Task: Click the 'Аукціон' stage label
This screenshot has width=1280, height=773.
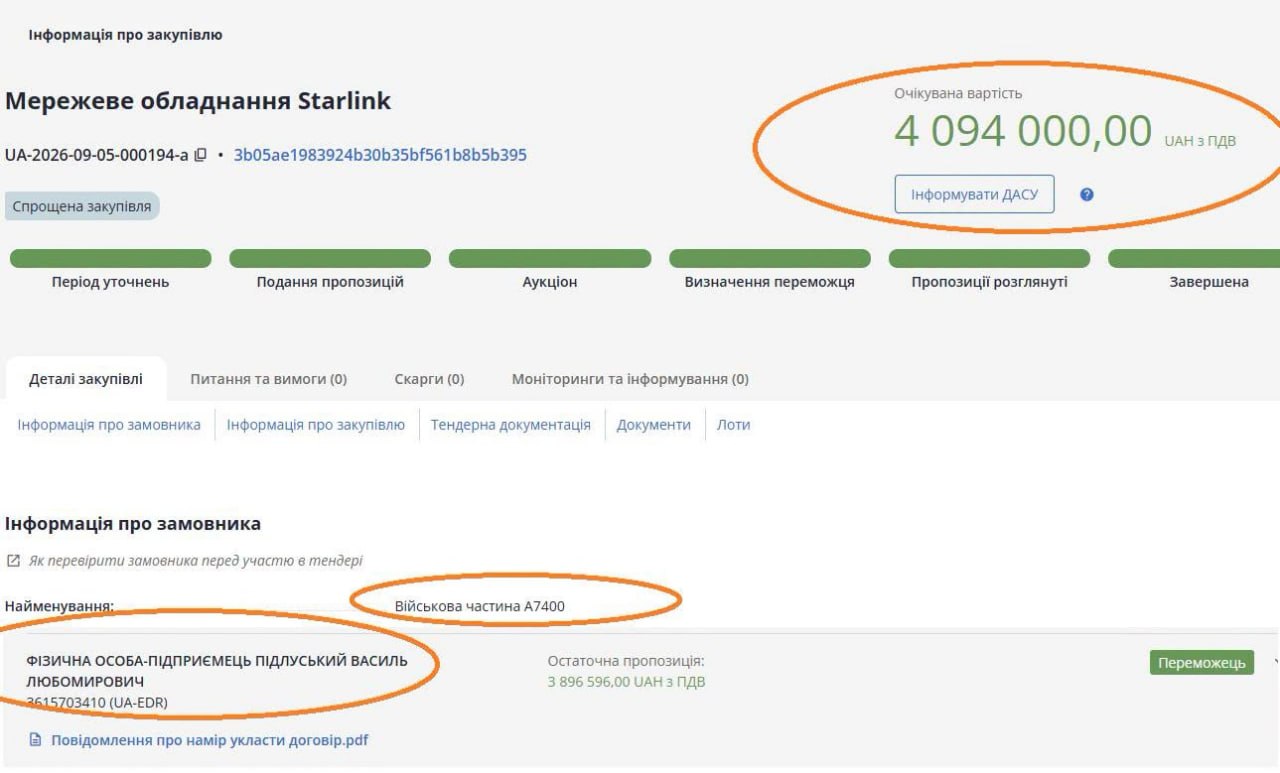Action: pos(550,282)
